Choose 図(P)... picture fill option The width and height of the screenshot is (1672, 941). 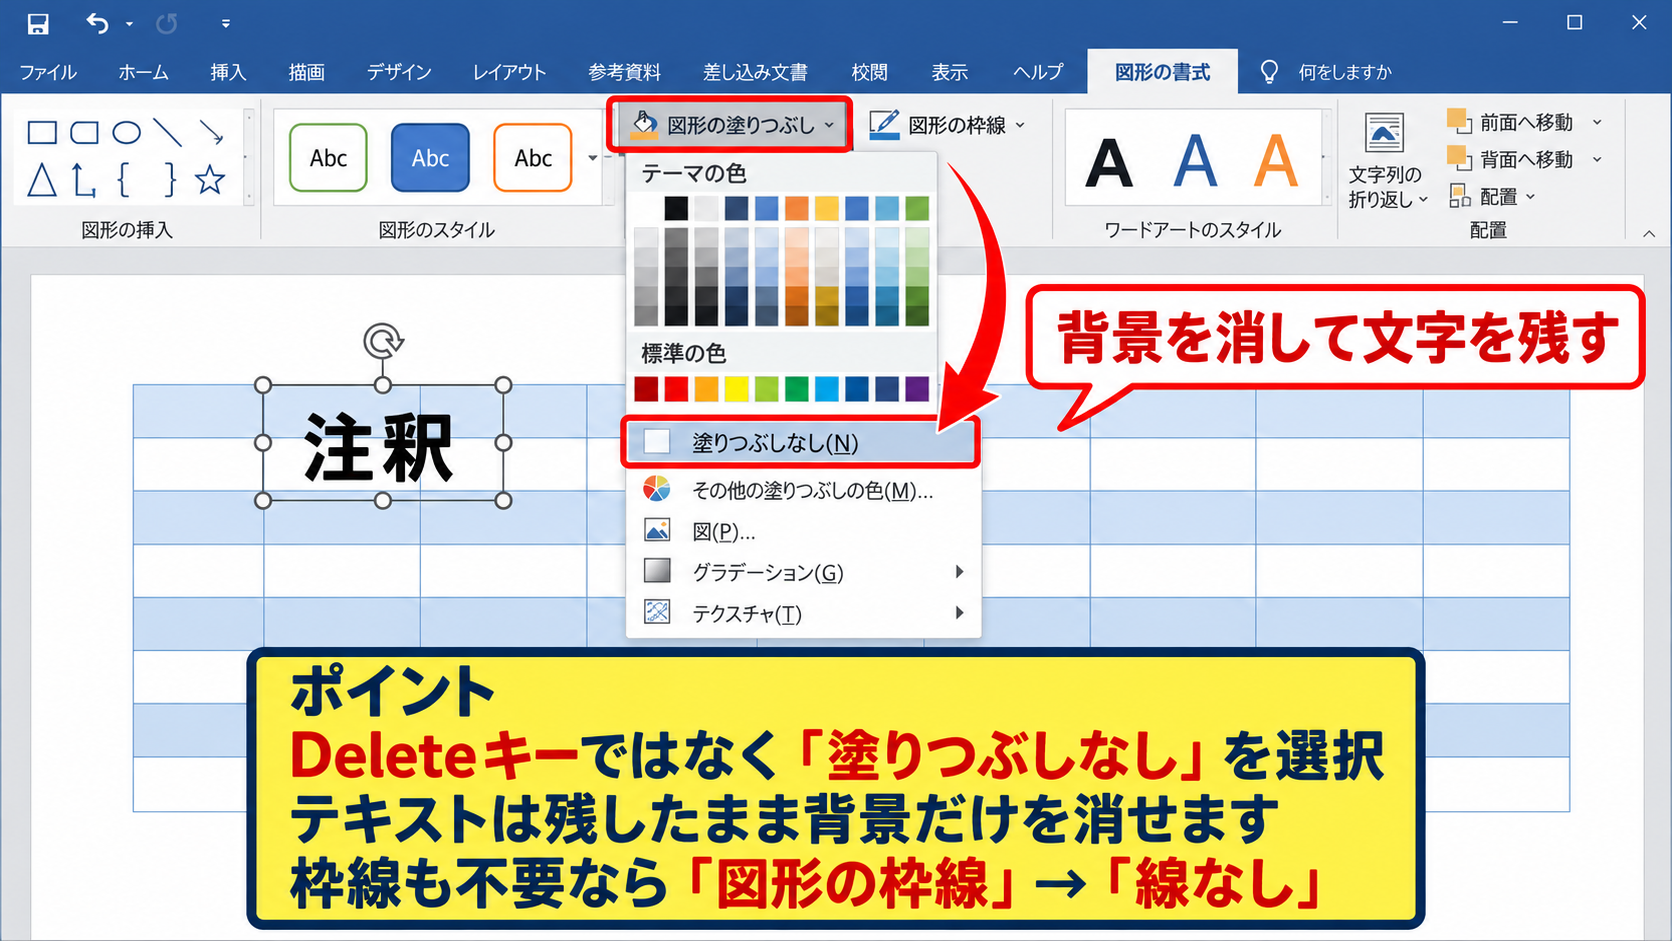tap(804, 531)
